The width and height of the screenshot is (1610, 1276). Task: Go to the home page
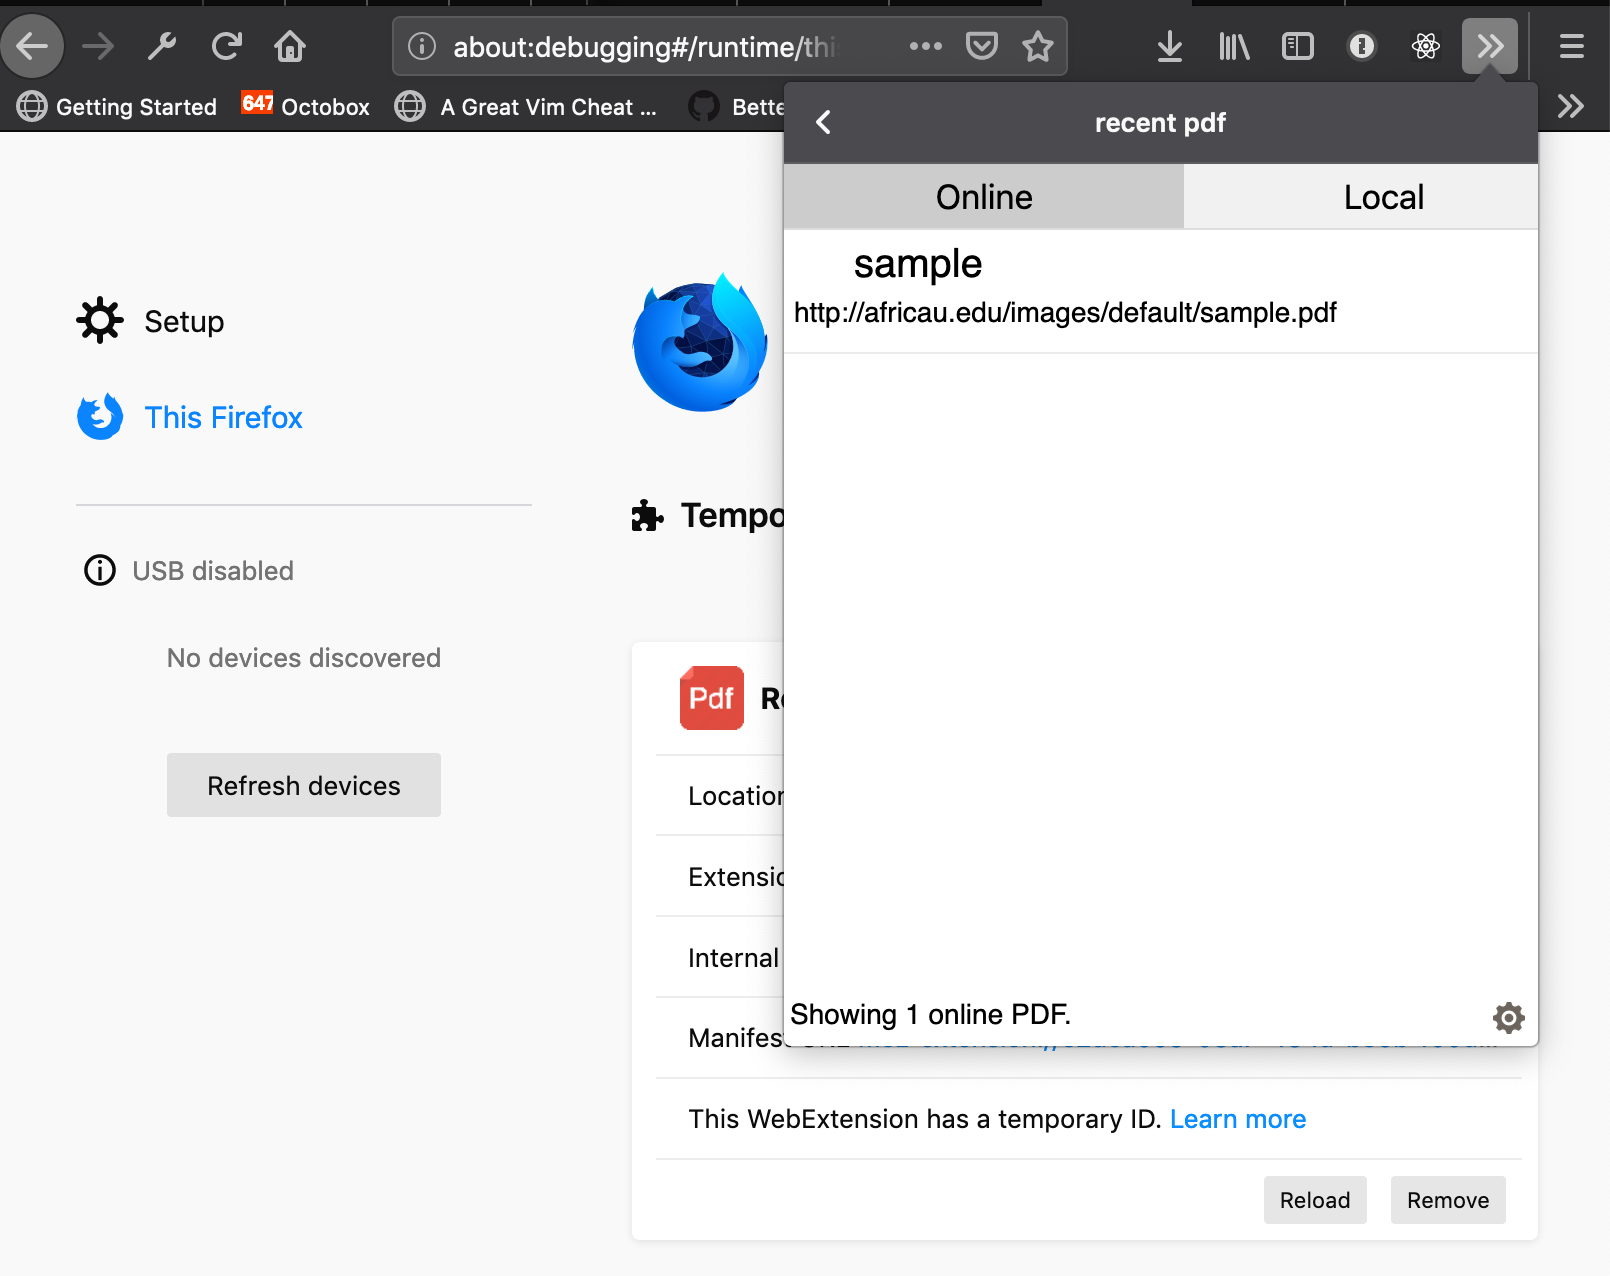pyautogui.click(x=290, y=46)
